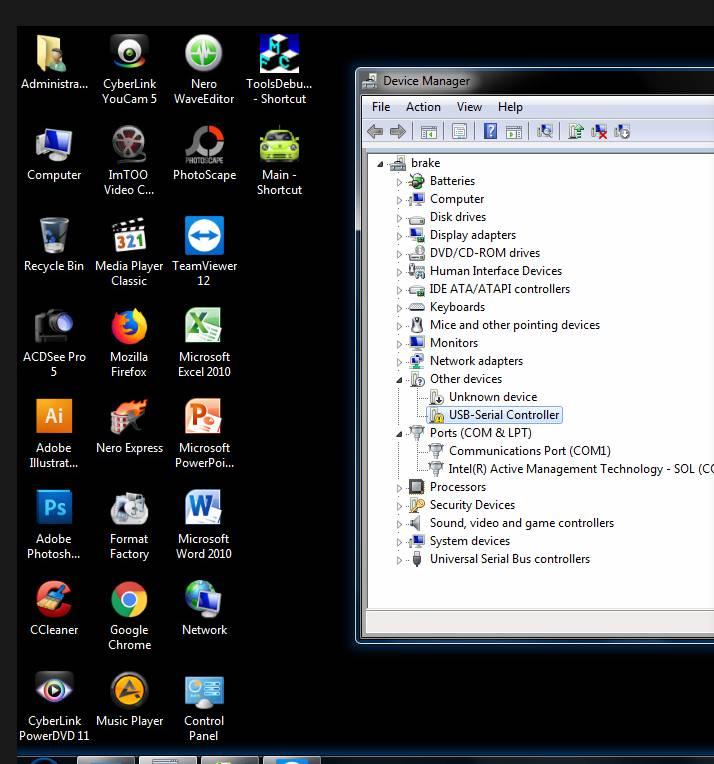Select Communications Port (COM1) entry
The height and width of the screenshot is (764, 714).
(530, 451)
